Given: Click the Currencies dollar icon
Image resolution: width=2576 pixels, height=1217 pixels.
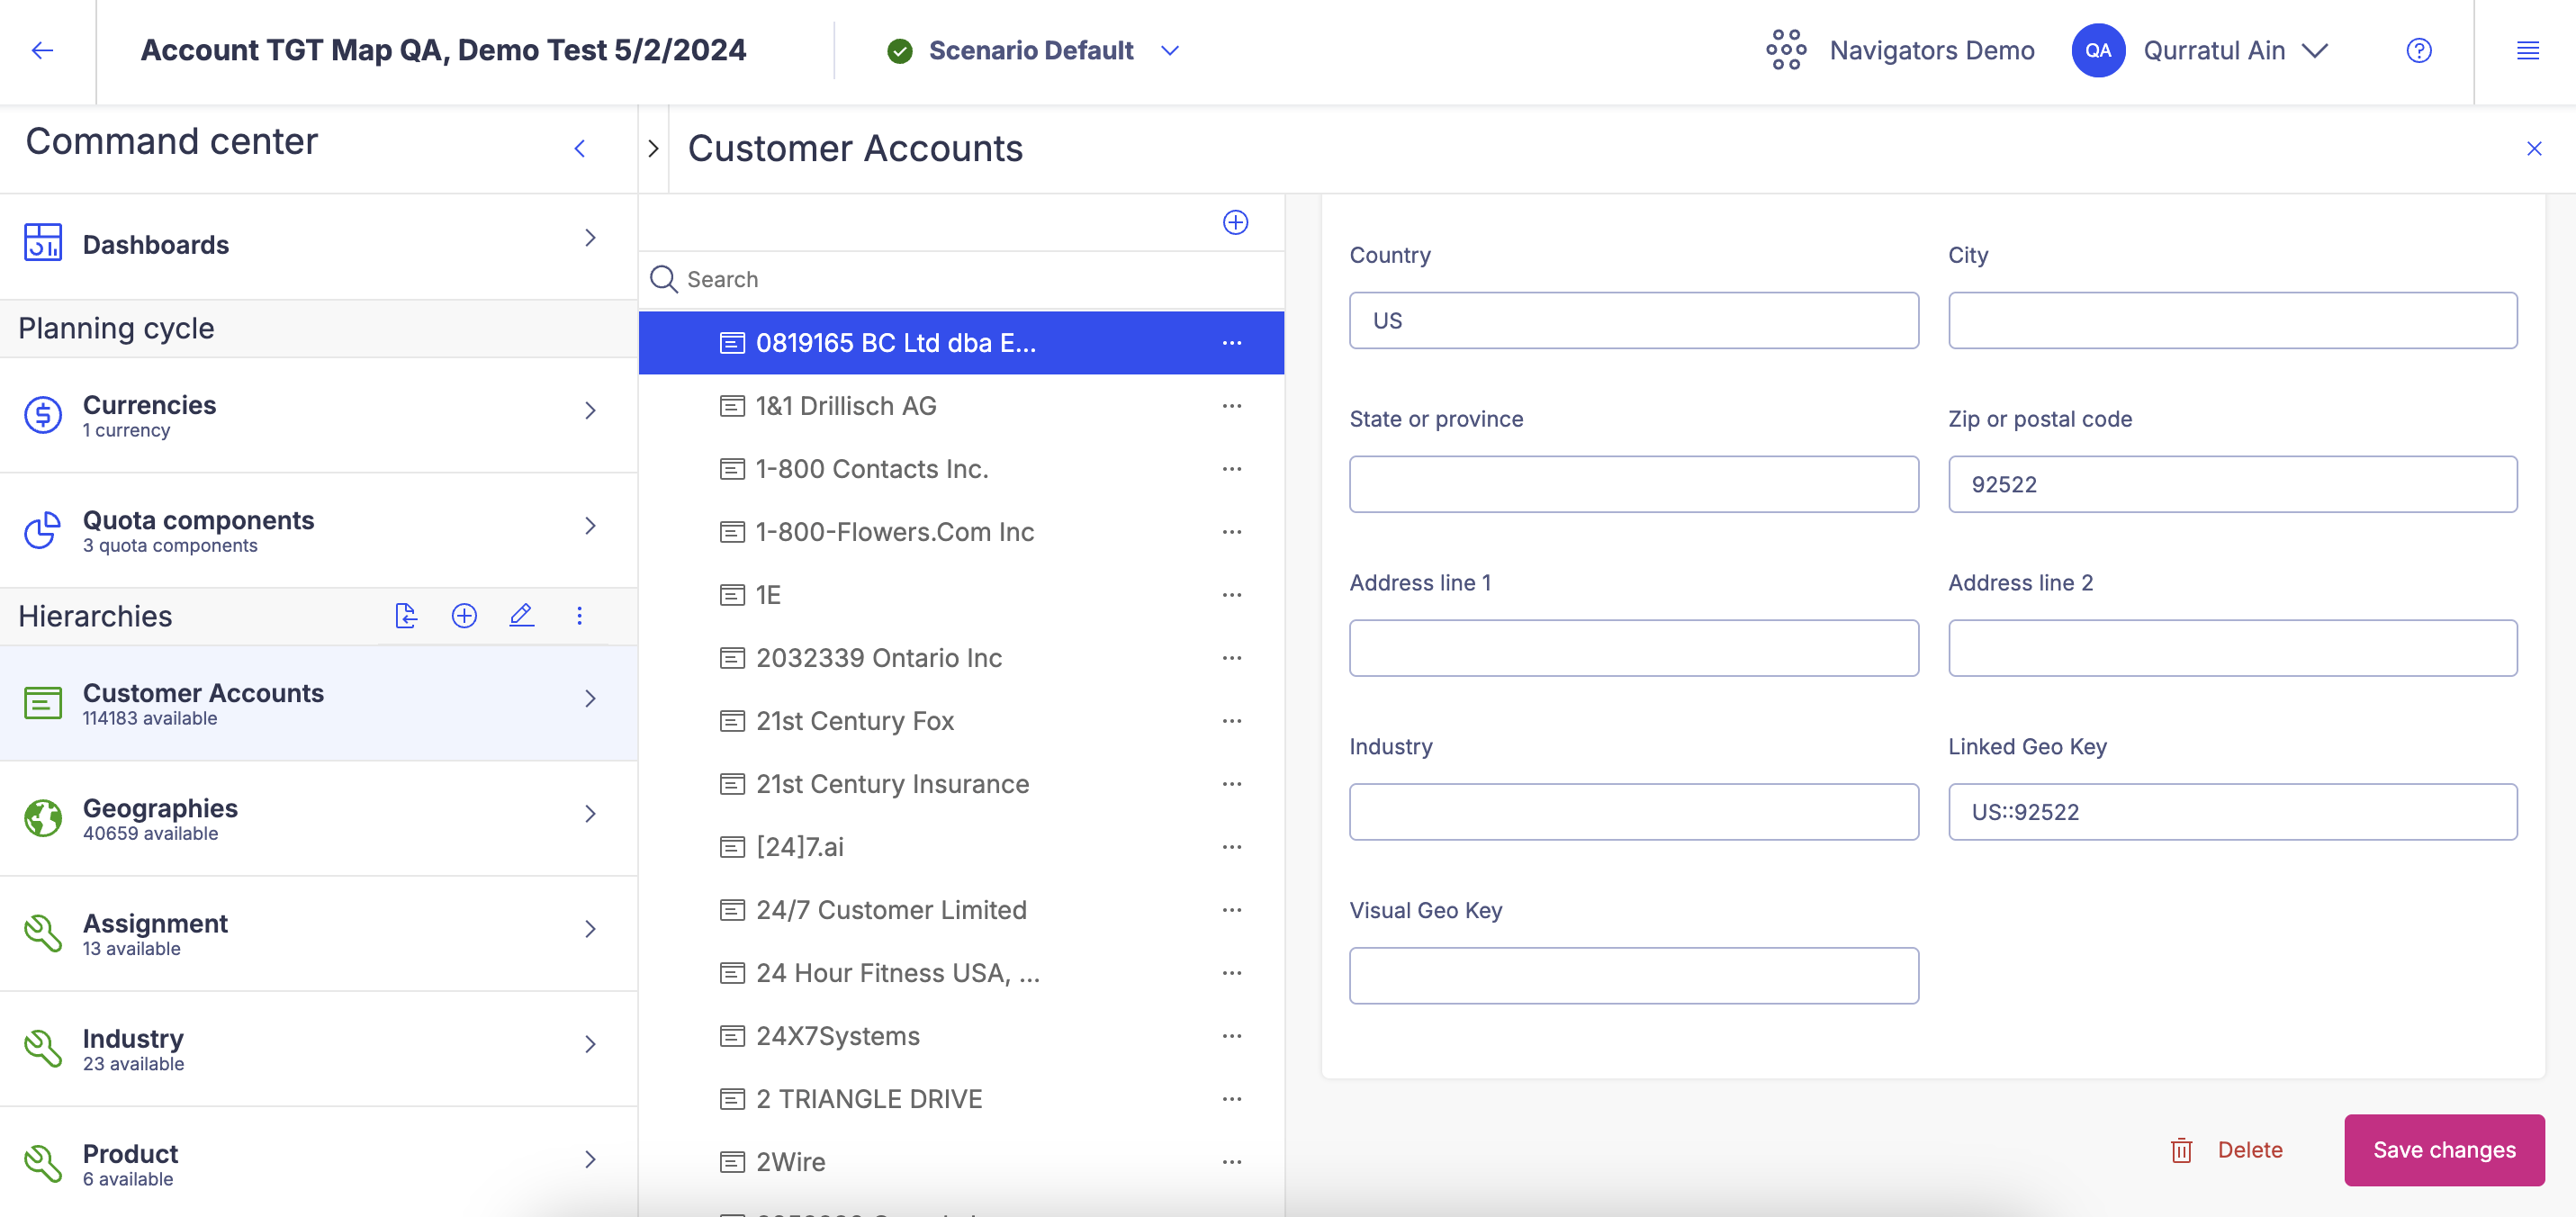Looking at the screenshot, I should (43, 414).
